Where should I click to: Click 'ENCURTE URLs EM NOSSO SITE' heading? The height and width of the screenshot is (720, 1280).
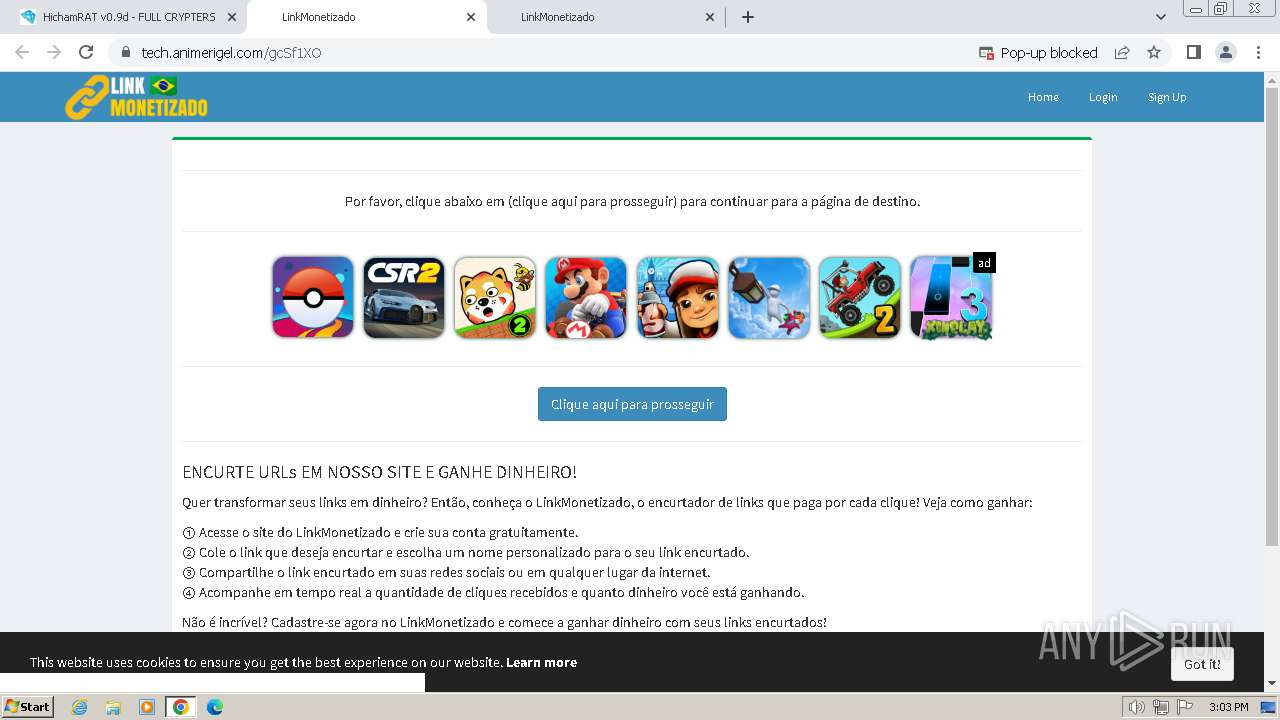[379, 472]
